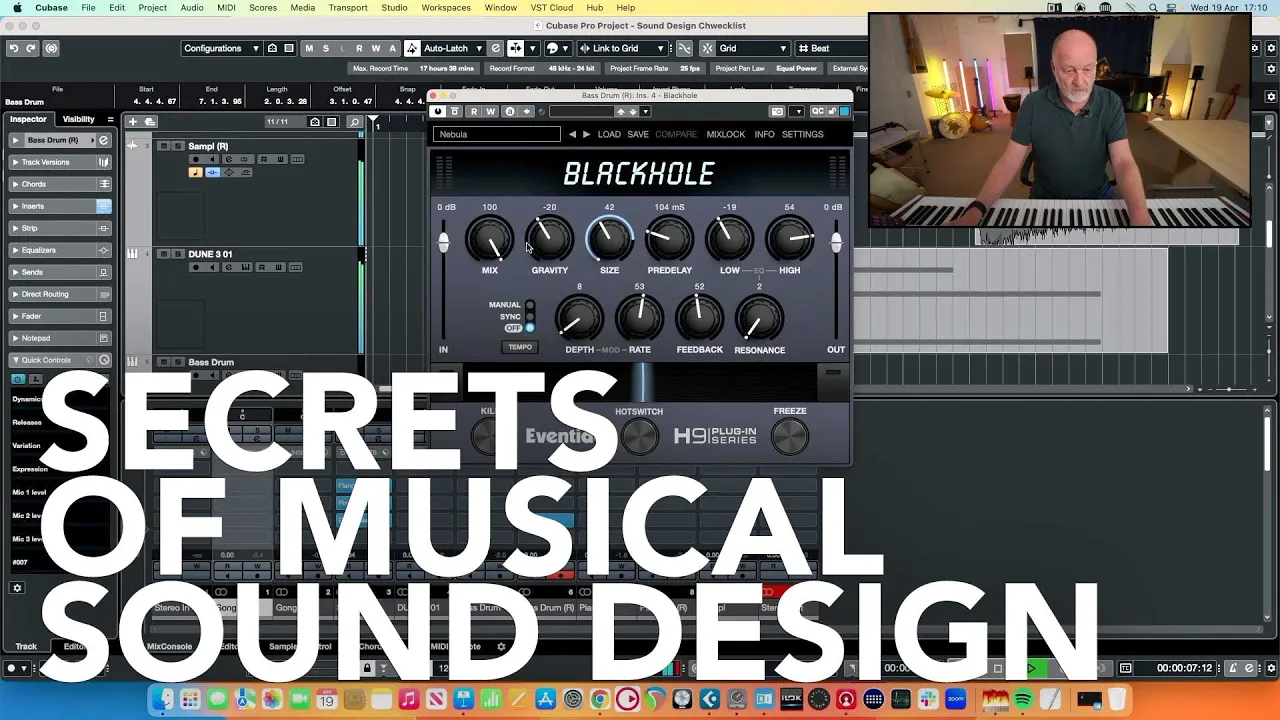Click the MIX knob in Blackhole
The image size is (1280, 720).
tap(490, 240)
